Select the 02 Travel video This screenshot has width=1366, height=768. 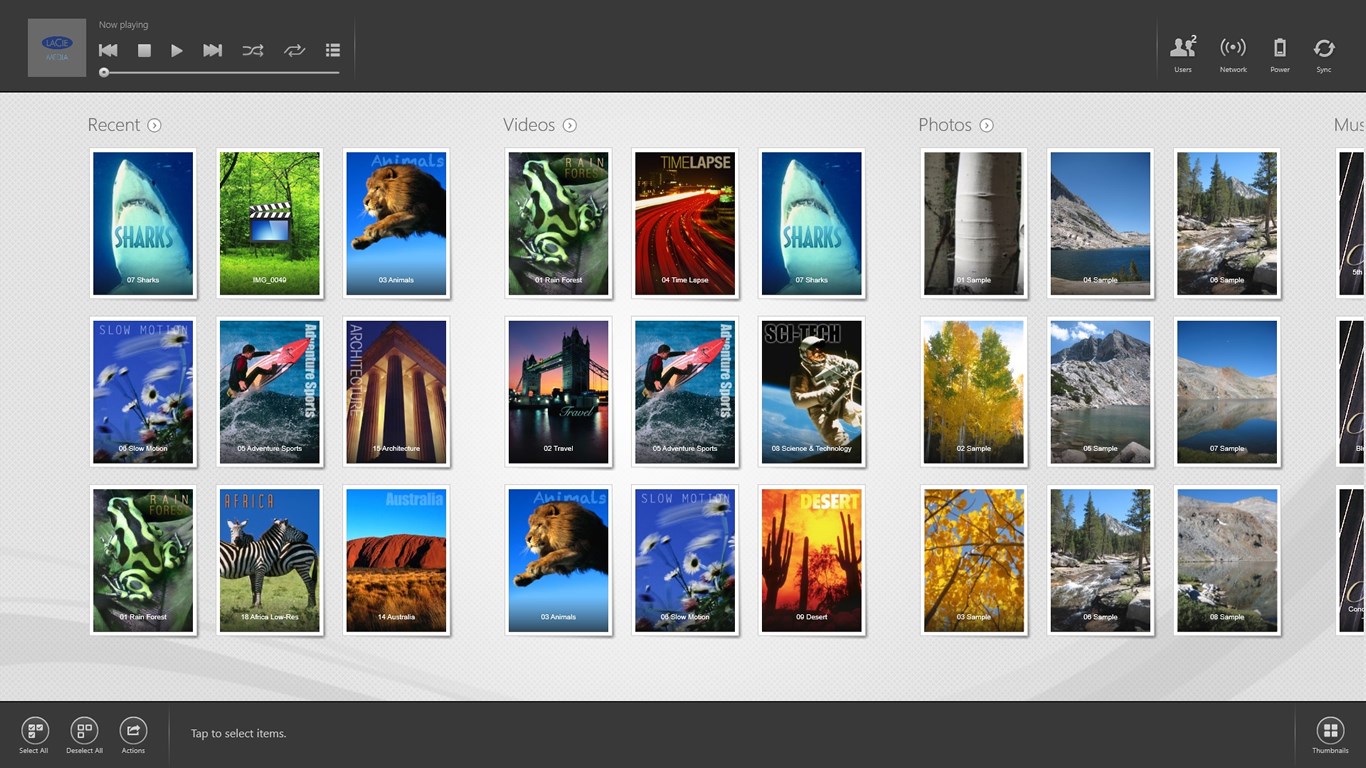[x=558, y=392]
